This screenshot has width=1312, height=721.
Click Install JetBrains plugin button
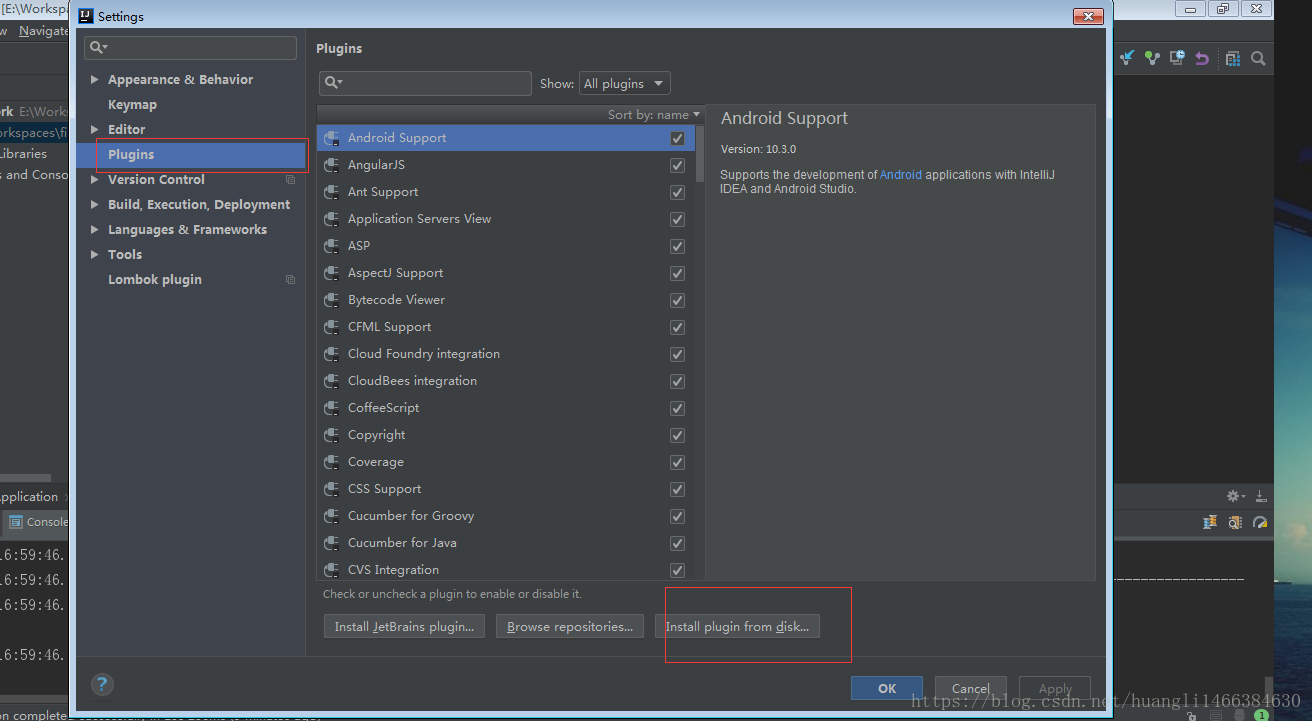(x=404, y=627)
